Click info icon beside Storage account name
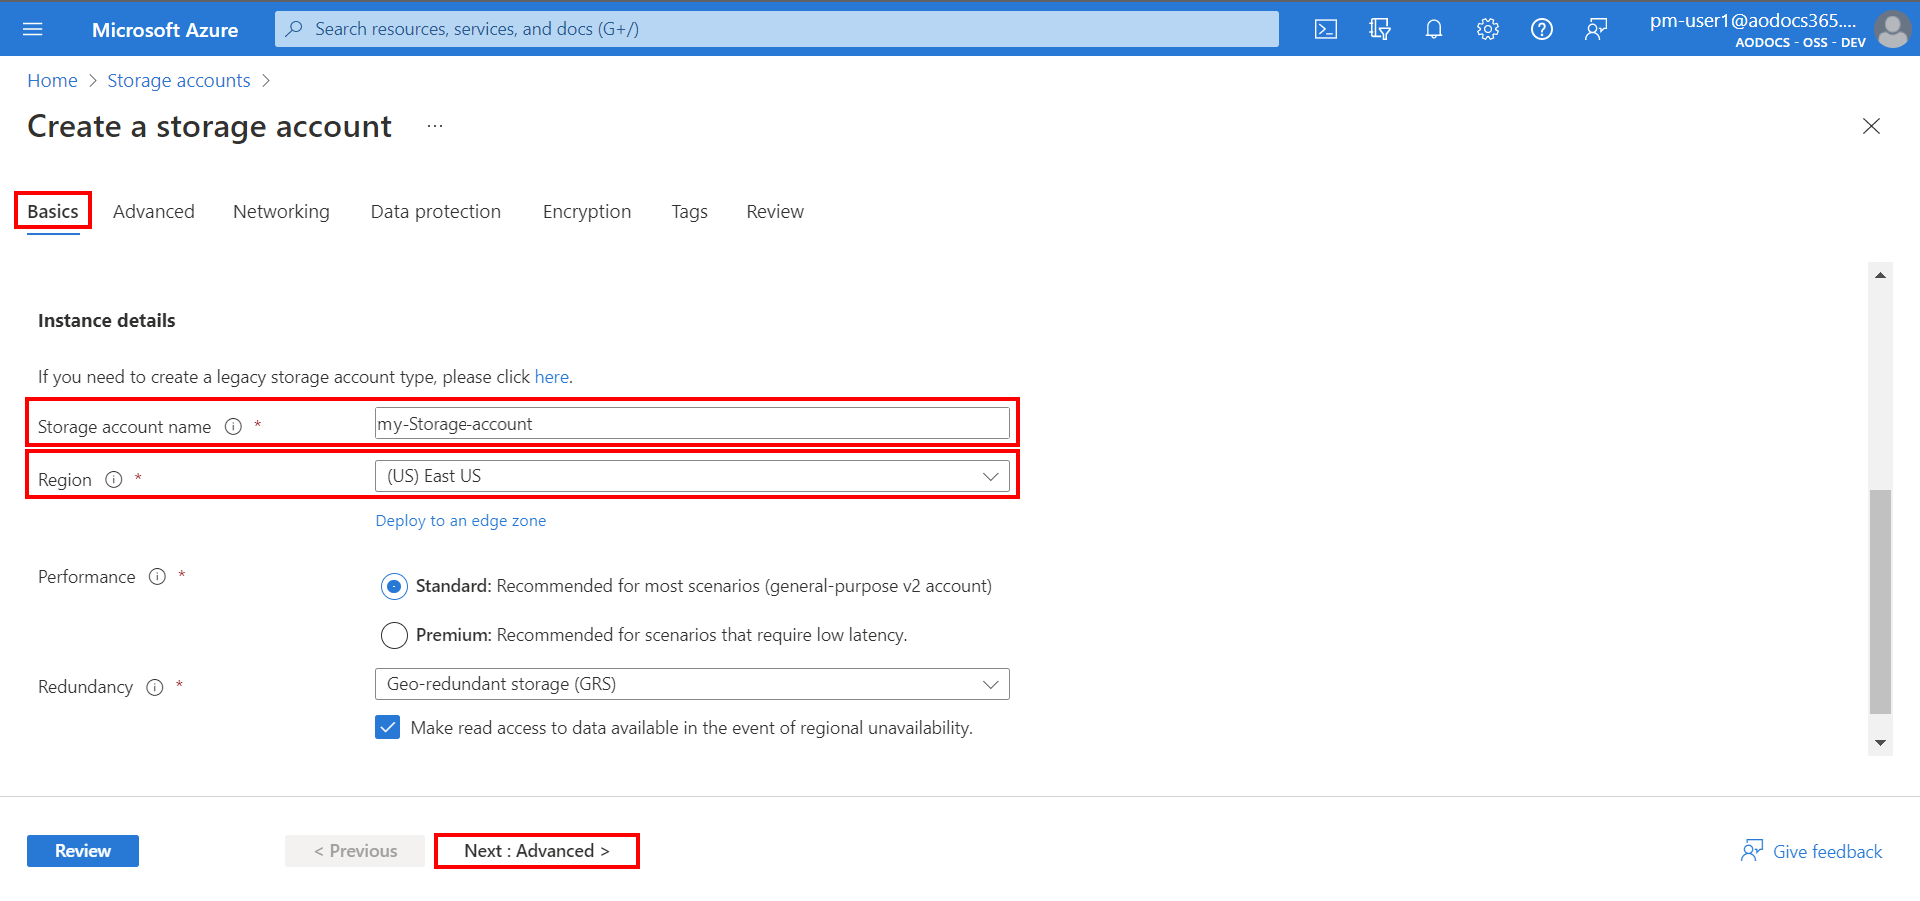Viewport: 1920px width, 901px height. coord(233,427)
